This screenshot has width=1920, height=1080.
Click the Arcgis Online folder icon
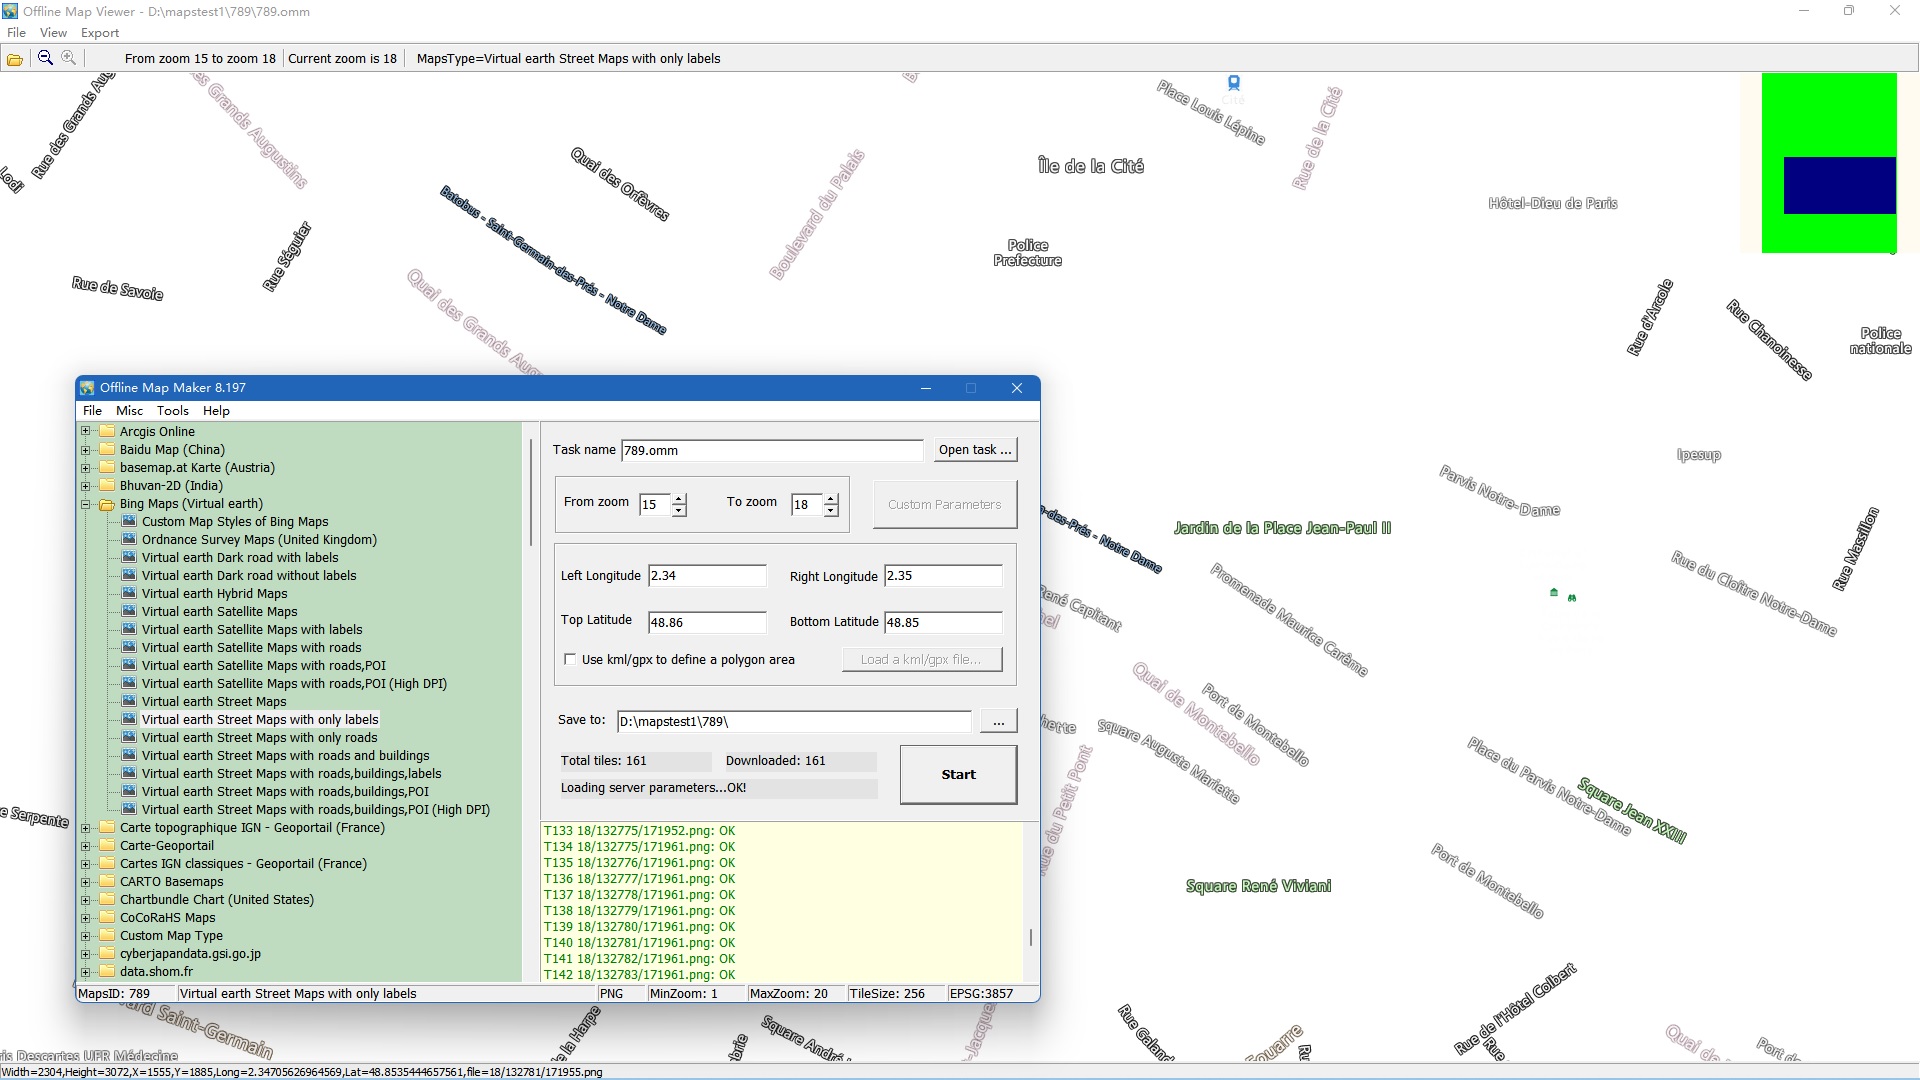pyautogui.click(x=107, y=431)
